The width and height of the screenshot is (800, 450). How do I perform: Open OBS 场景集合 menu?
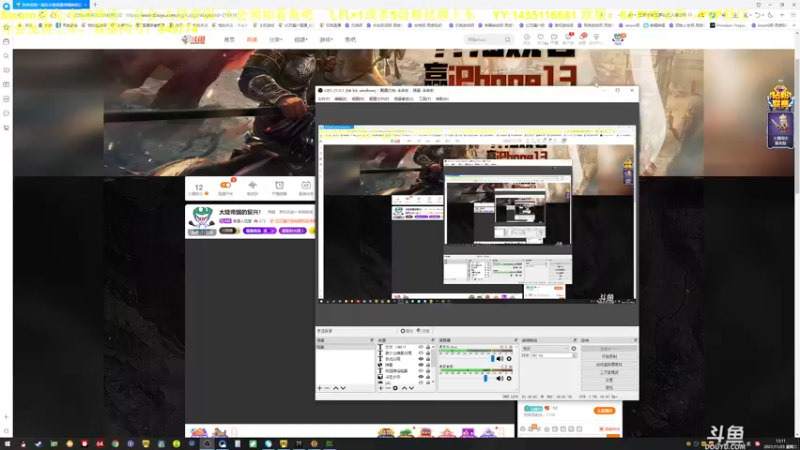404,98
